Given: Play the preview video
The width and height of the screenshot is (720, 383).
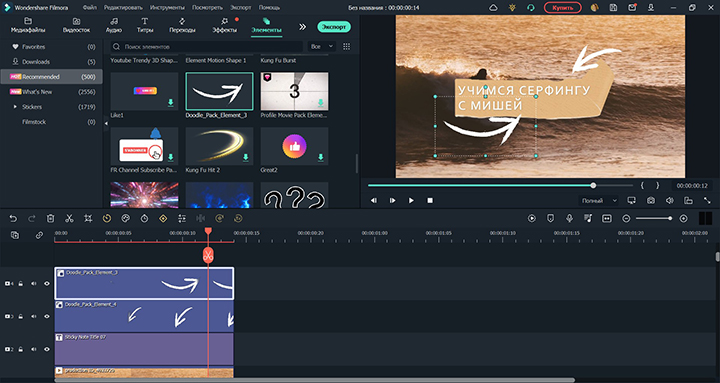Looking at the screenshot, I should [411, 201].
